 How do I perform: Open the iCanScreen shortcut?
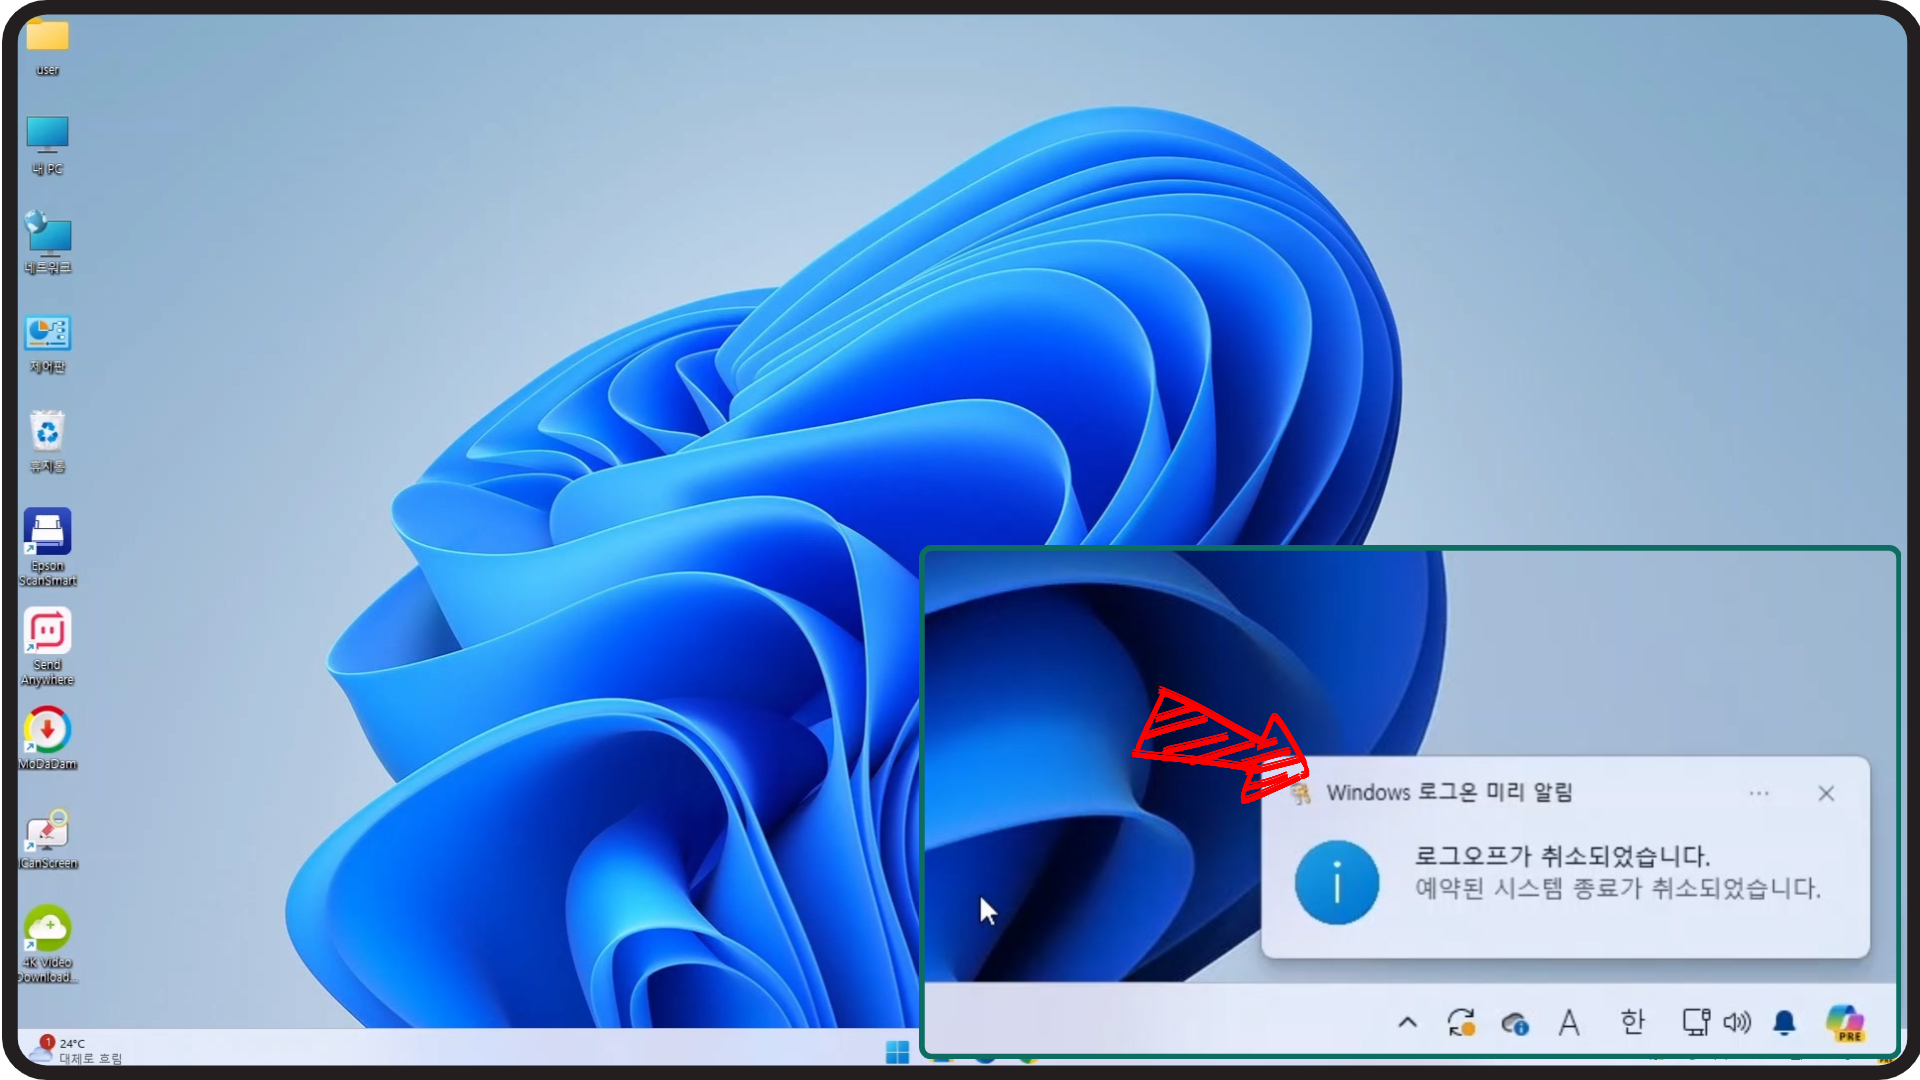(x=47, y=830)
